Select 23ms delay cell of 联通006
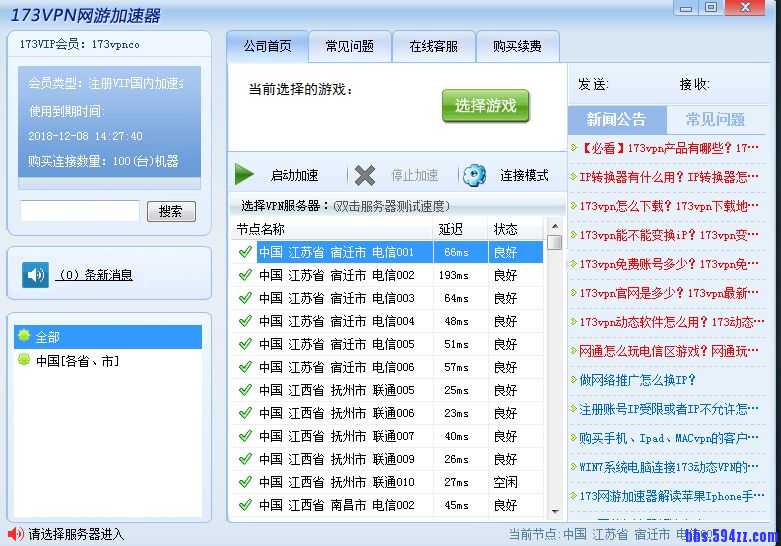The height and width of the screenshot is (546, 781). [461, 413]
